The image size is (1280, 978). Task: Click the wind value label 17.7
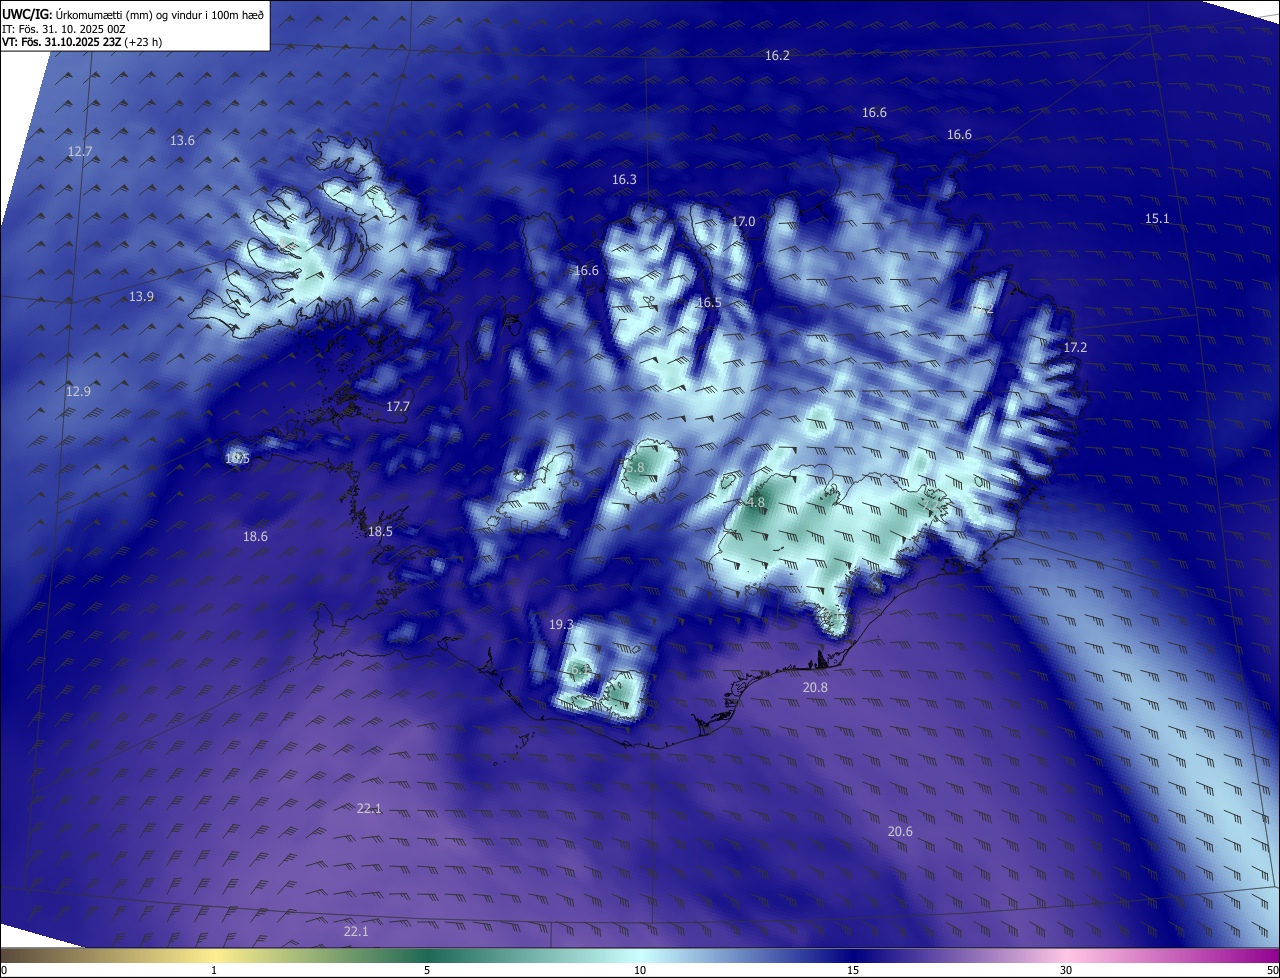398,407
